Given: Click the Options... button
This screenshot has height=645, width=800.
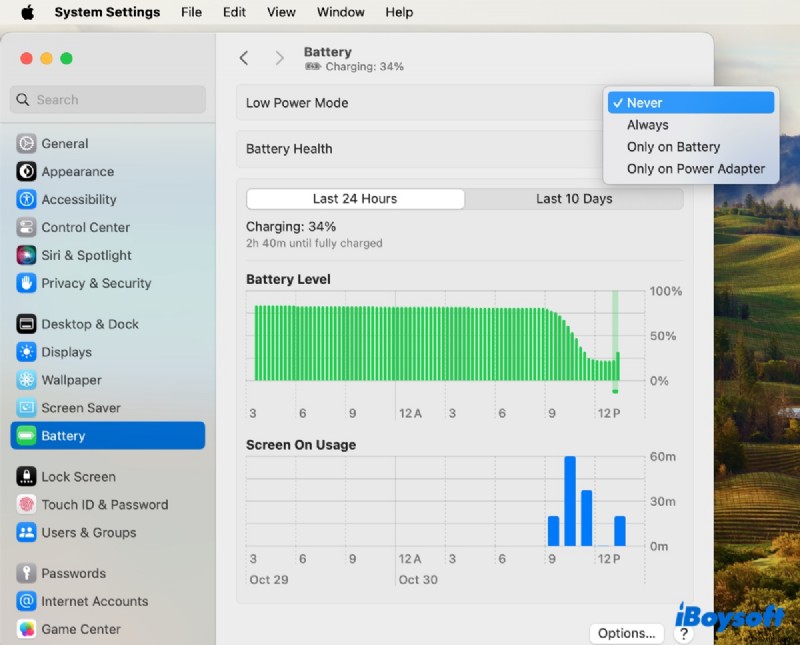Looking at the screenshot, I should click(x=627, y=633).
